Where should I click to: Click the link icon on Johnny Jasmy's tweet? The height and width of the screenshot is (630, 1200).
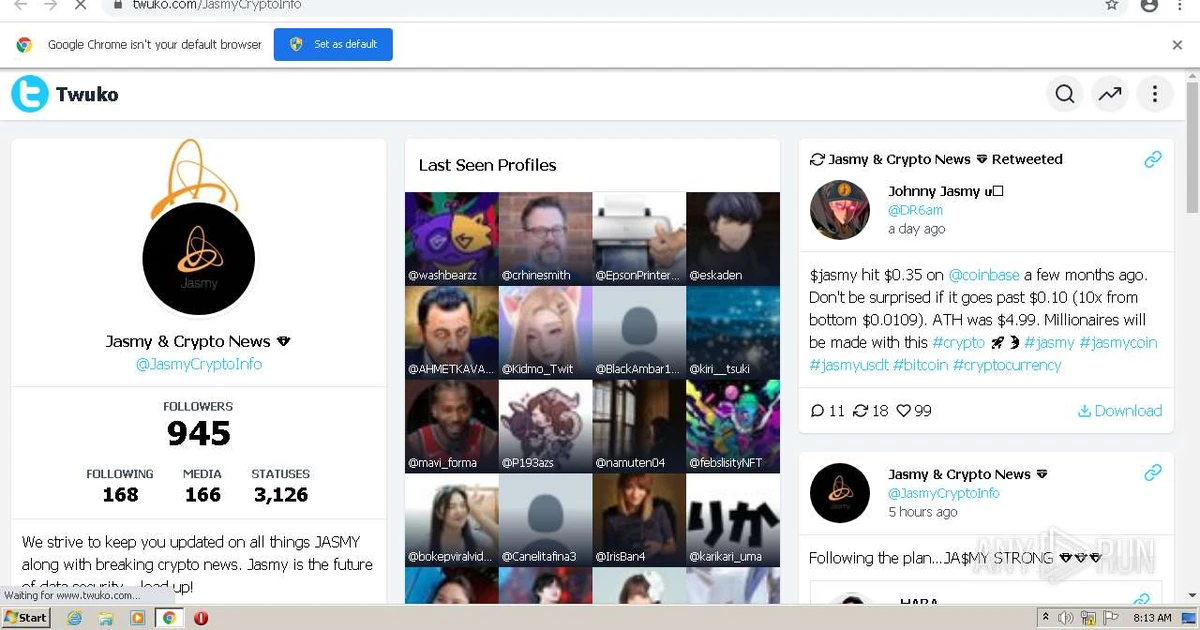(x=1152, y=158)
